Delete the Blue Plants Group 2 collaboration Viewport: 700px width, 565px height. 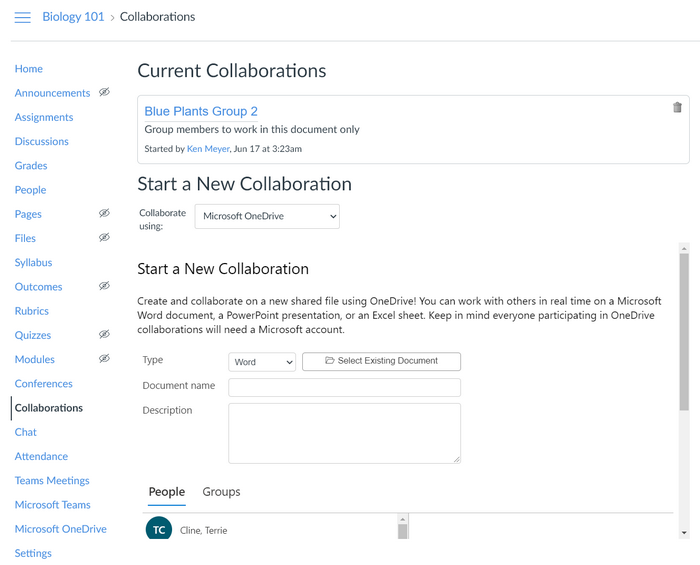677,107
